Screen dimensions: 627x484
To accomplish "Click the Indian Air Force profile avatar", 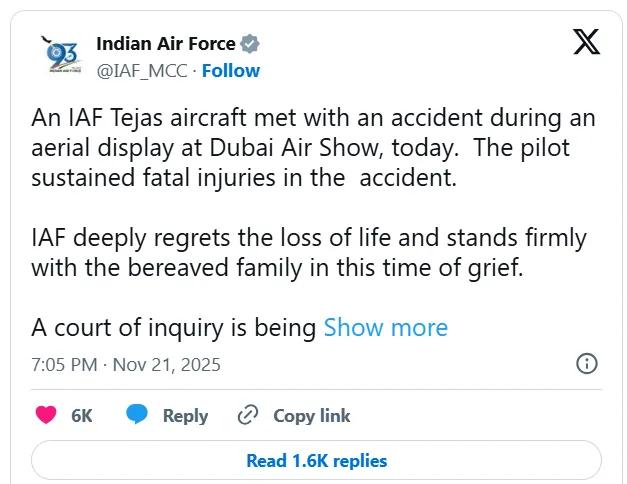I will point(62,56).
